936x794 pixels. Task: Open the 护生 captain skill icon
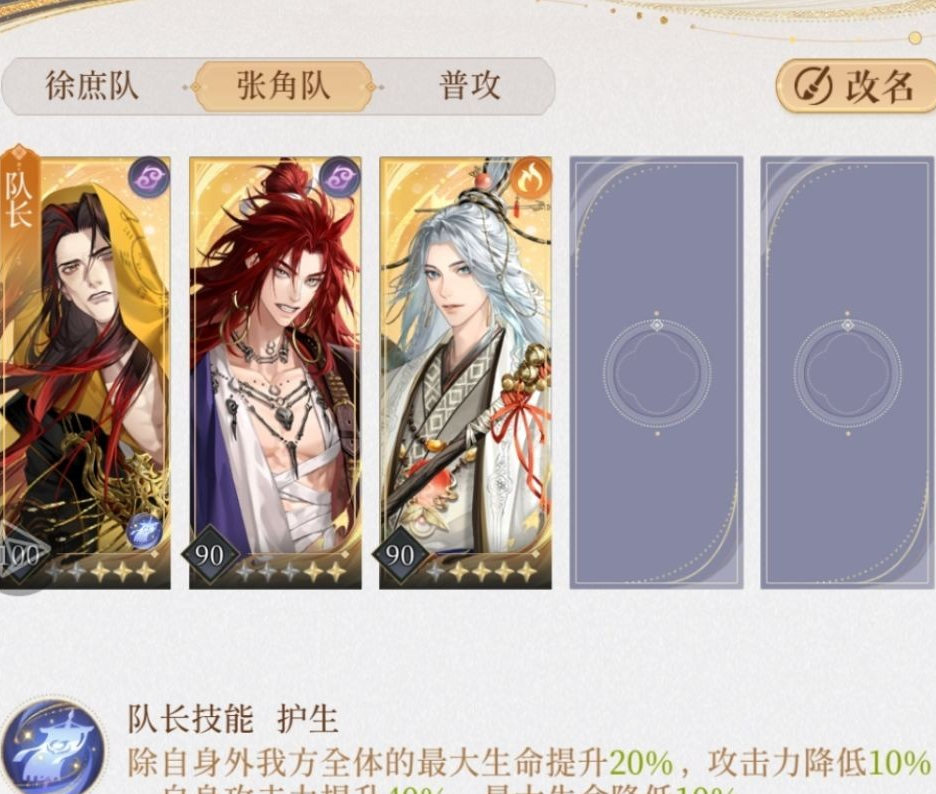tap(54, 747)
